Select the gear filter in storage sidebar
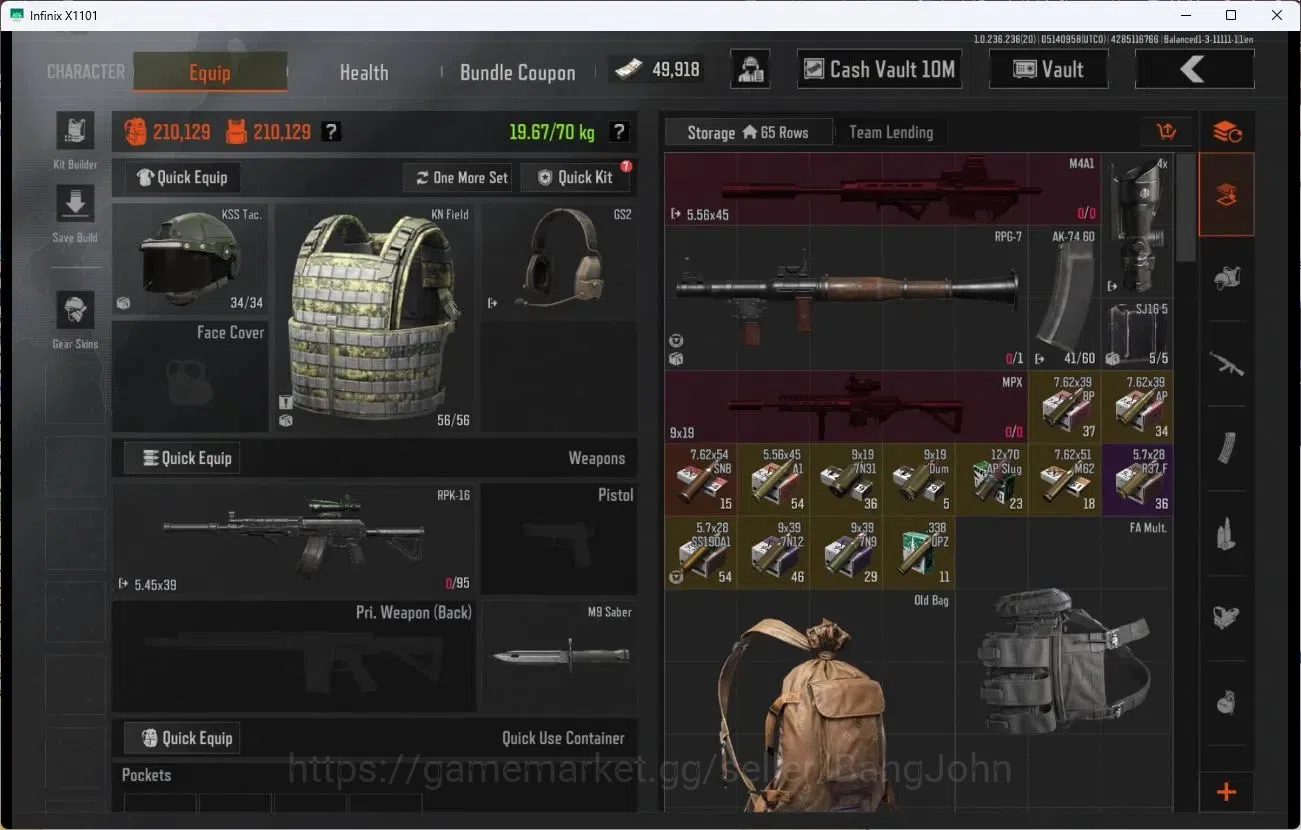 (x=1226, y=279)
